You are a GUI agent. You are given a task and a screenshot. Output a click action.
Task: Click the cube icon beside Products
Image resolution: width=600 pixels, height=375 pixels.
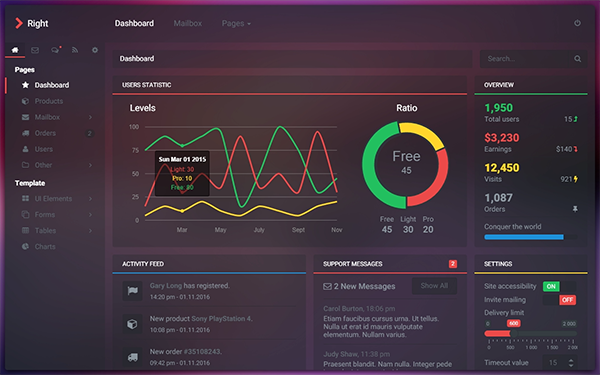tap(25, 101)
